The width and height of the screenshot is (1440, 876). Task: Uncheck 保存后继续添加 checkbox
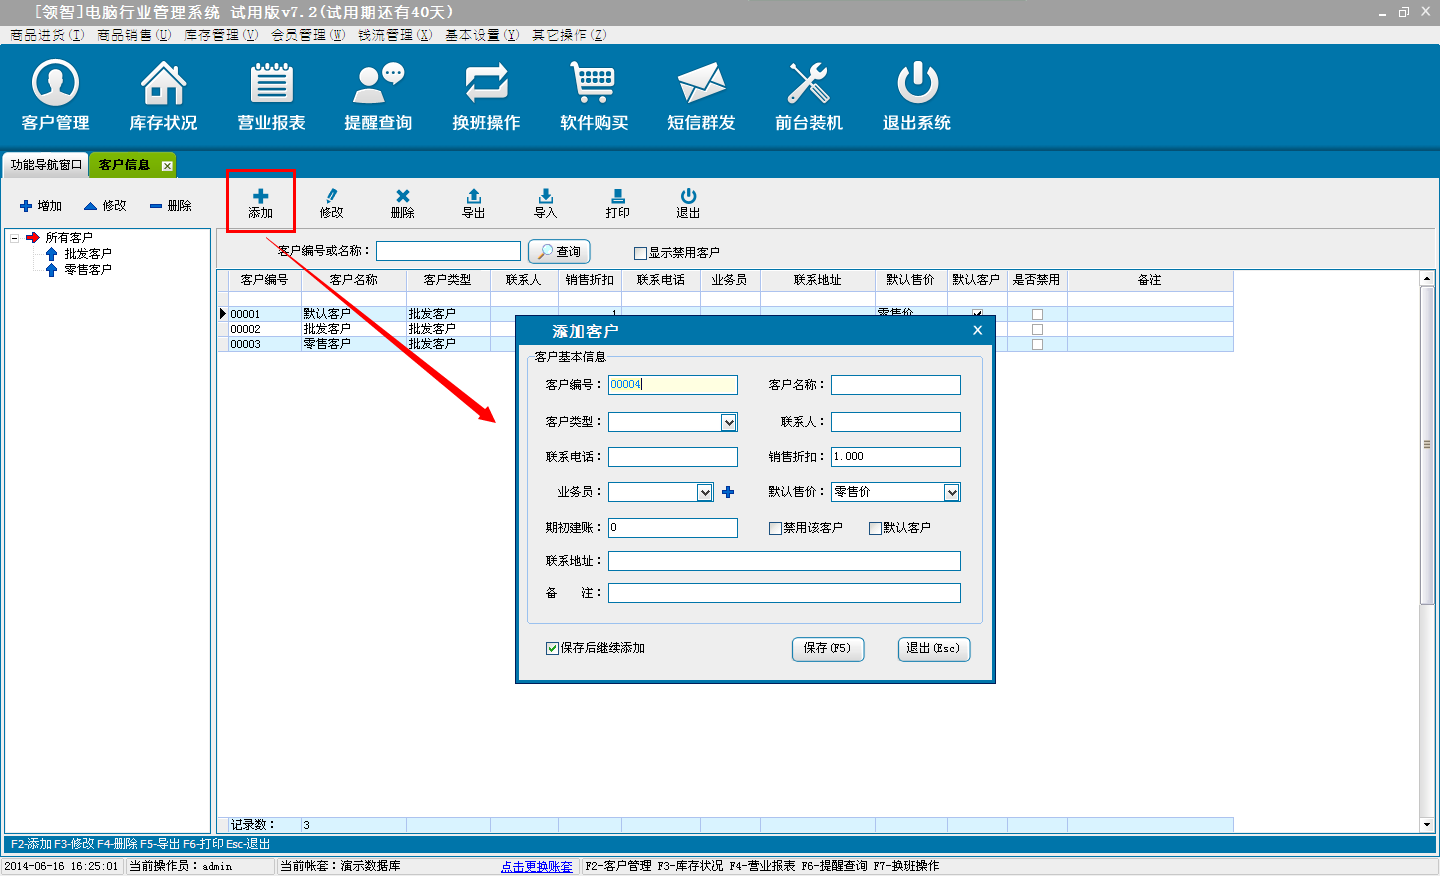552,648
